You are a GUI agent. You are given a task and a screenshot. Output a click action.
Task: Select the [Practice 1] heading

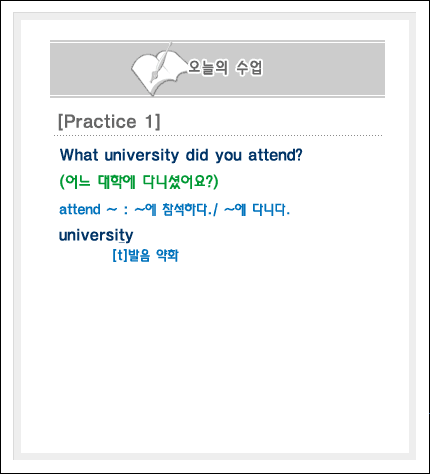[109, 121]
